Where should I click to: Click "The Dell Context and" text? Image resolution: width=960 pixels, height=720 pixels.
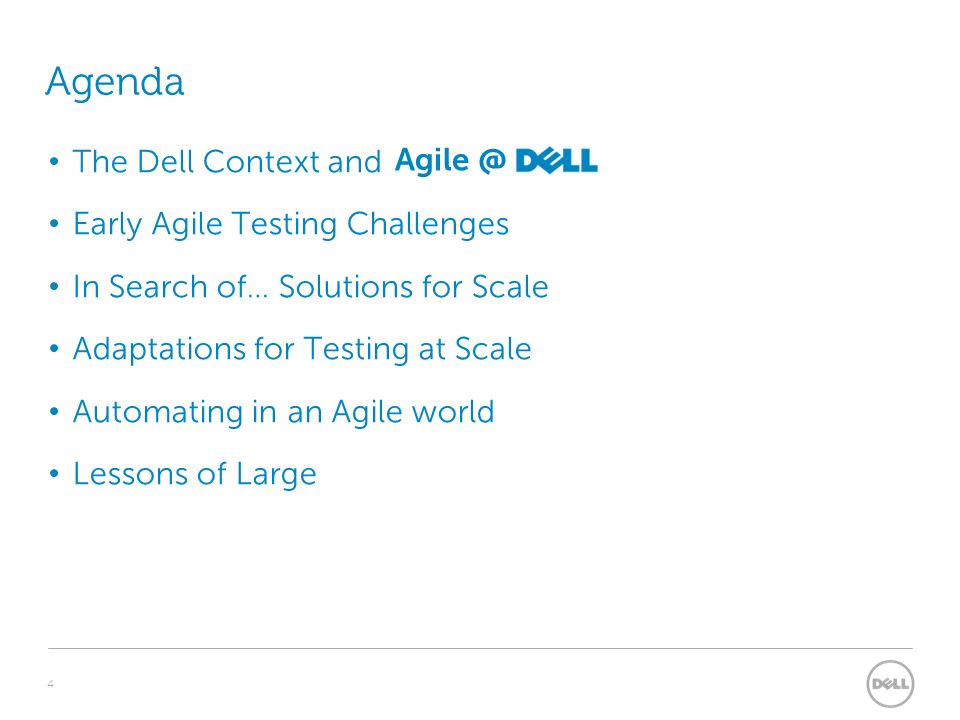point(227,162)
